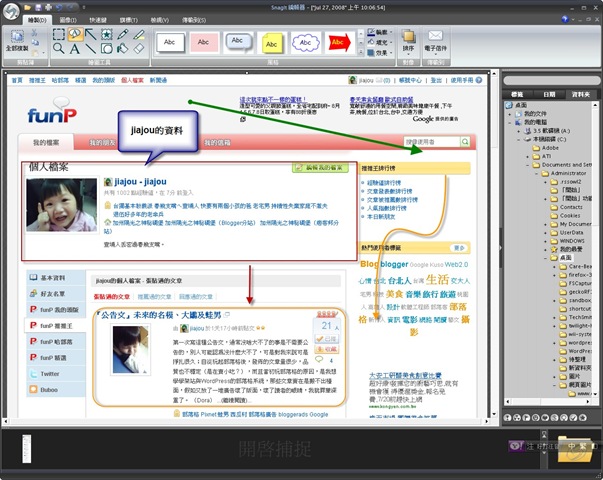Select the text tool (letter A)

(x=75, y=47)
